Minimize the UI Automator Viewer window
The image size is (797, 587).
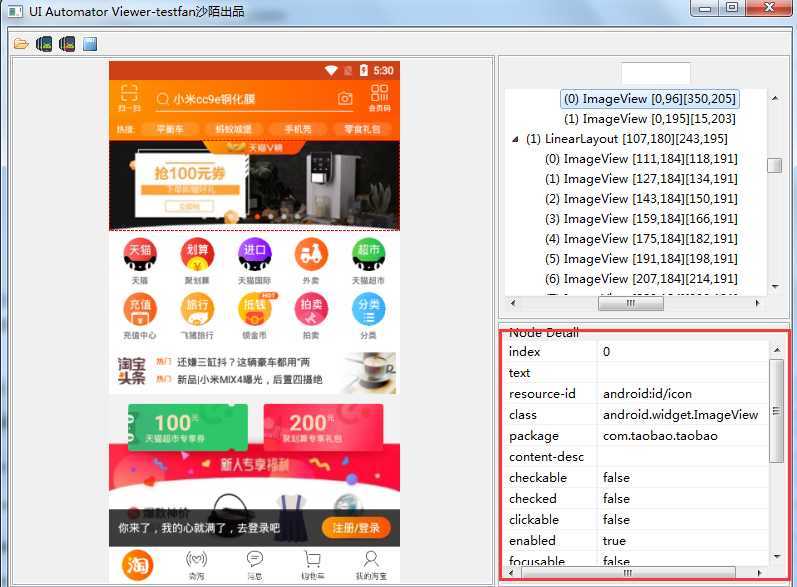click(x=704, y=8)
